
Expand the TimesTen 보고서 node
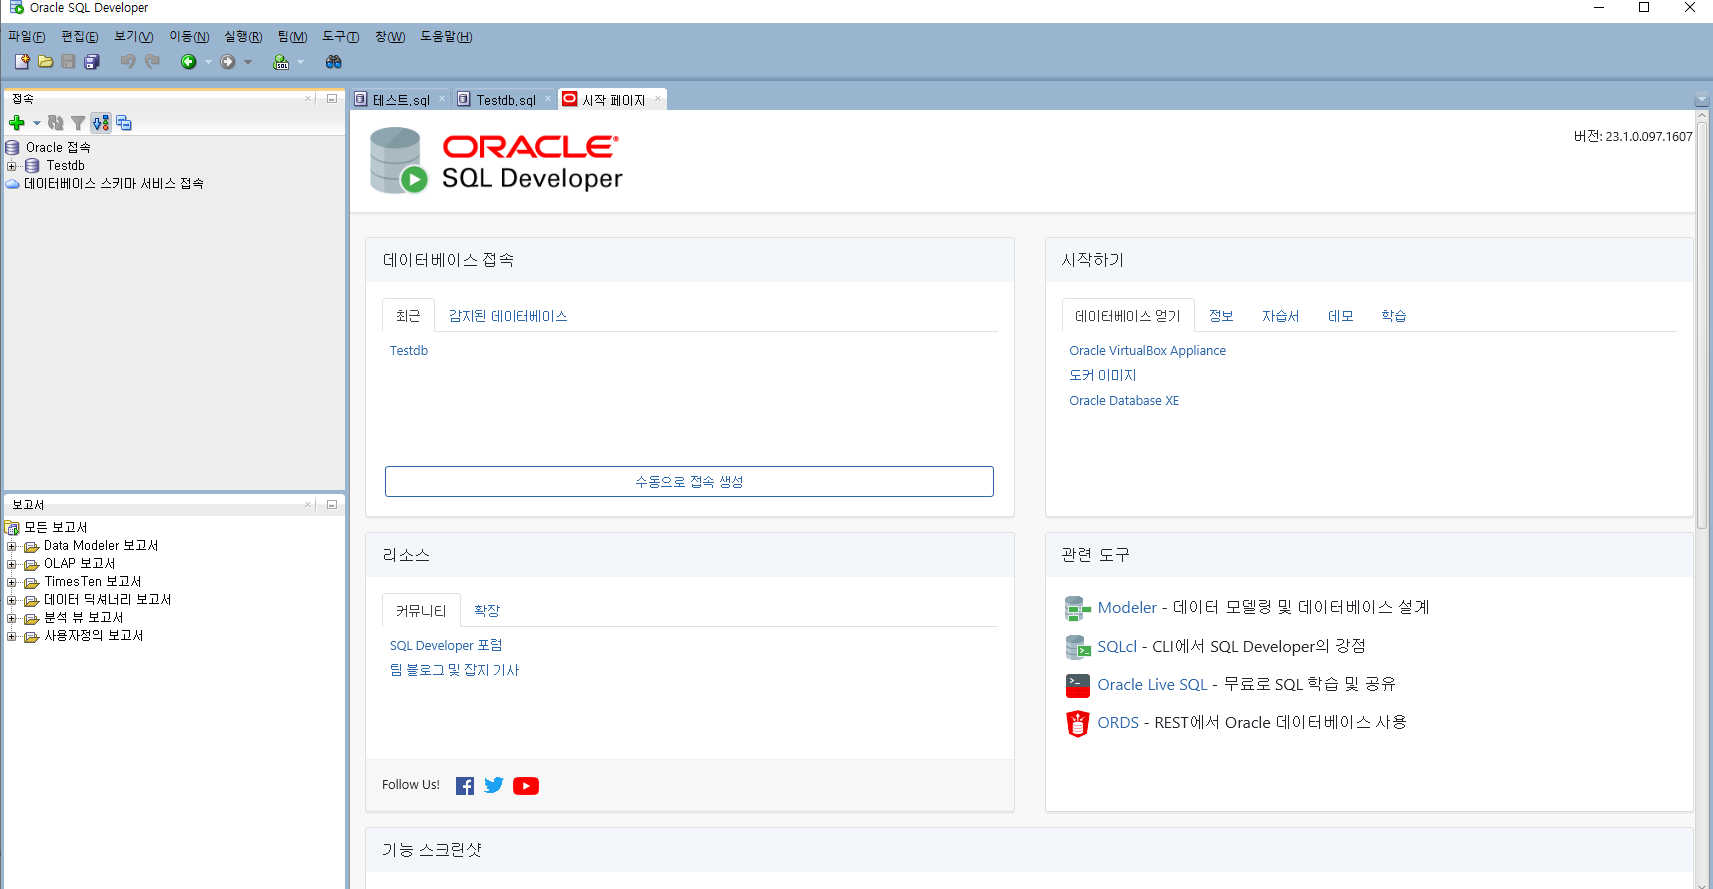12,582
